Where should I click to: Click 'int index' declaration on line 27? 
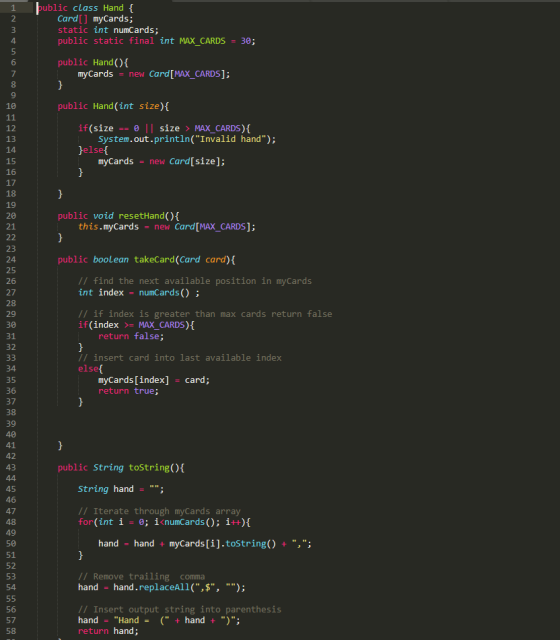tap(101, 293)
